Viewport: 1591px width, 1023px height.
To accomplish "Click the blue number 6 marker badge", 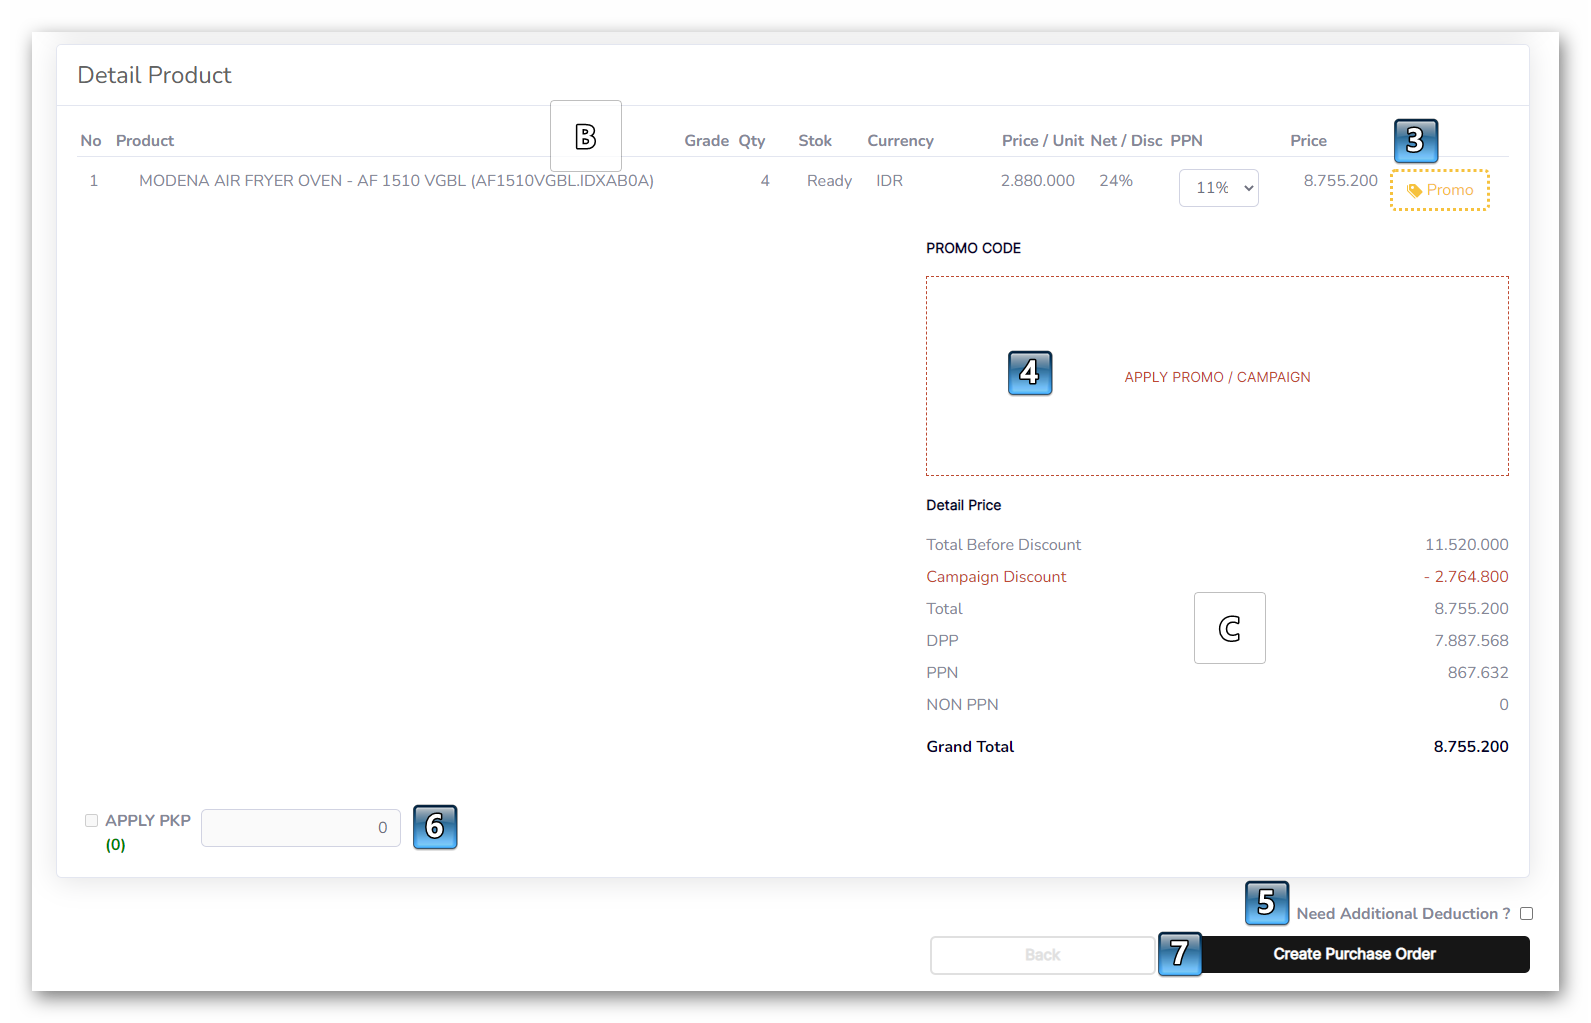I will point(435,827).
